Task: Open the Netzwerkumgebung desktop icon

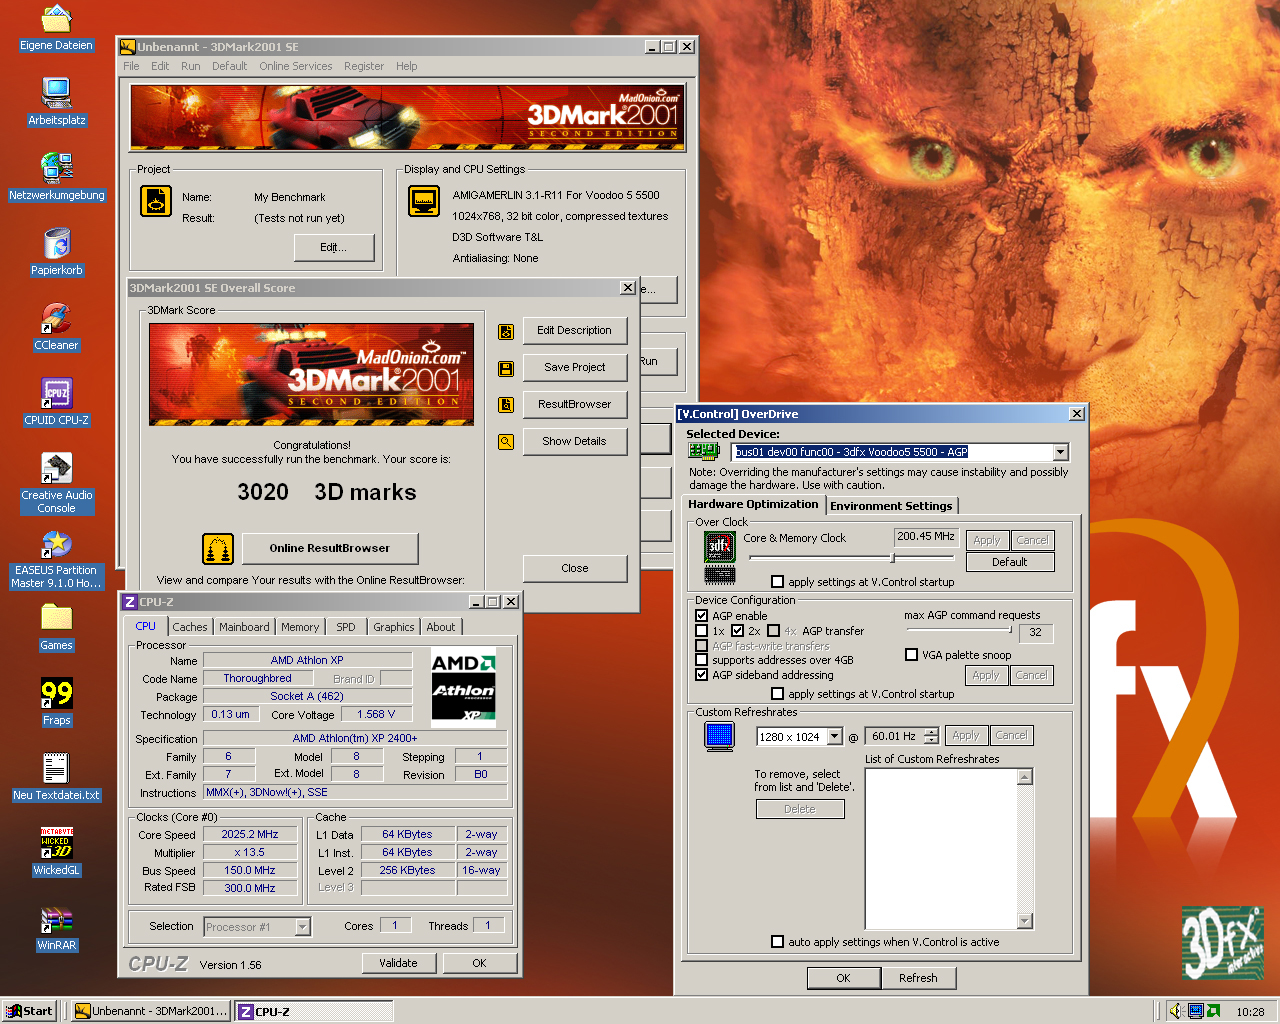Action: (56, 169)
